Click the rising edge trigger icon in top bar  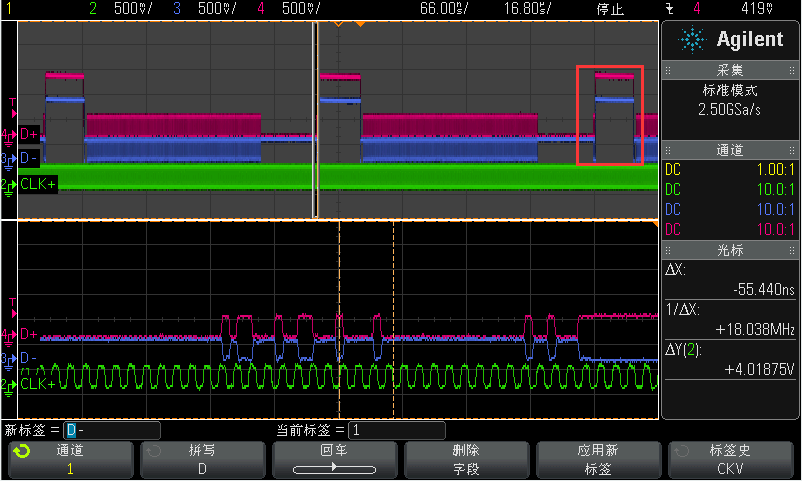(x=669, y=8)
